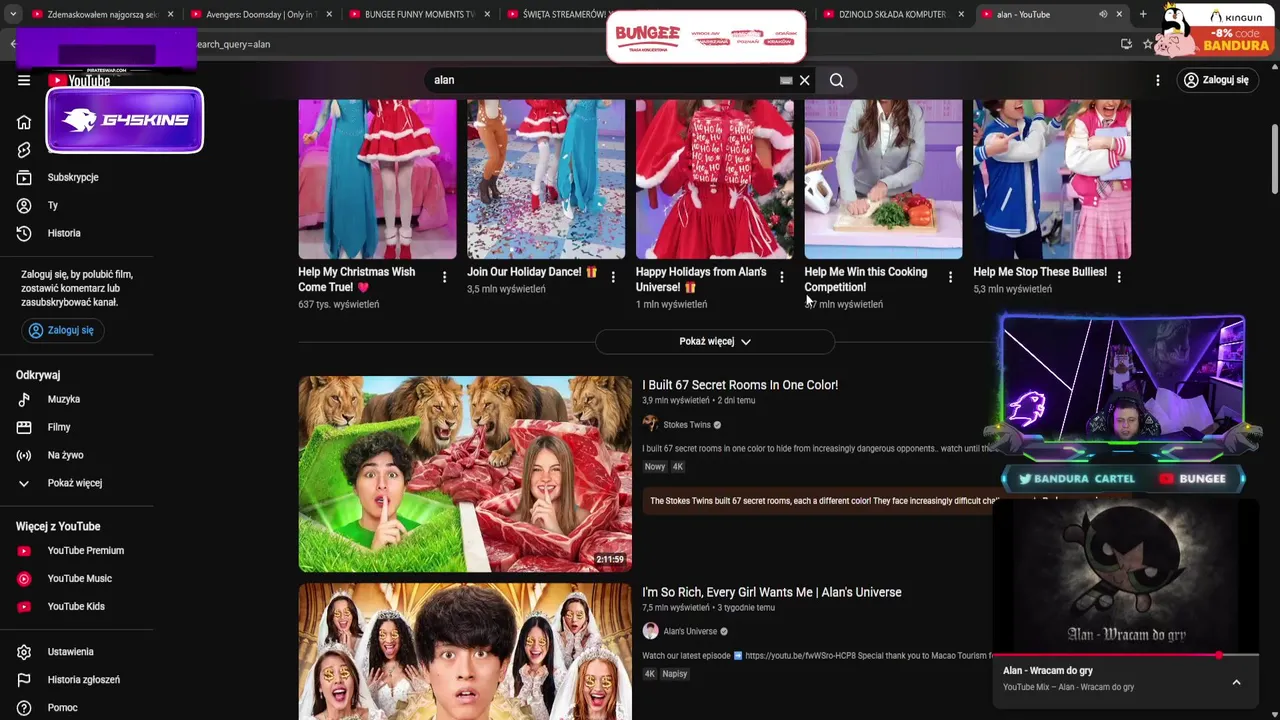Click the magnifier search button

click(x=837, y=80)
